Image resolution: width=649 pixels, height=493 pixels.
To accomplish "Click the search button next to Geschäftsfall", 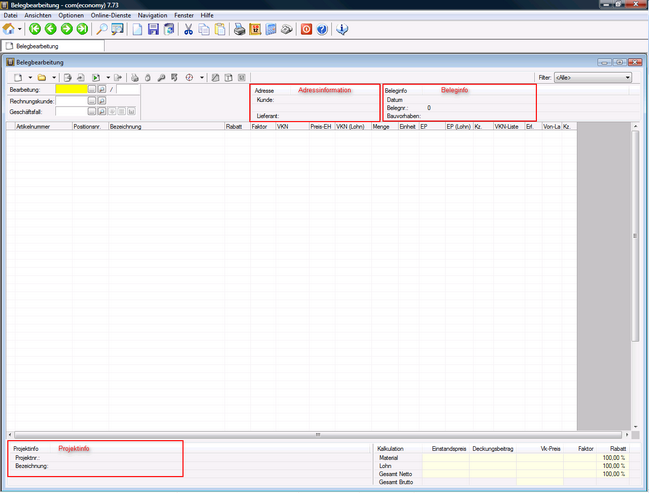I will click(x=101, y=111).
